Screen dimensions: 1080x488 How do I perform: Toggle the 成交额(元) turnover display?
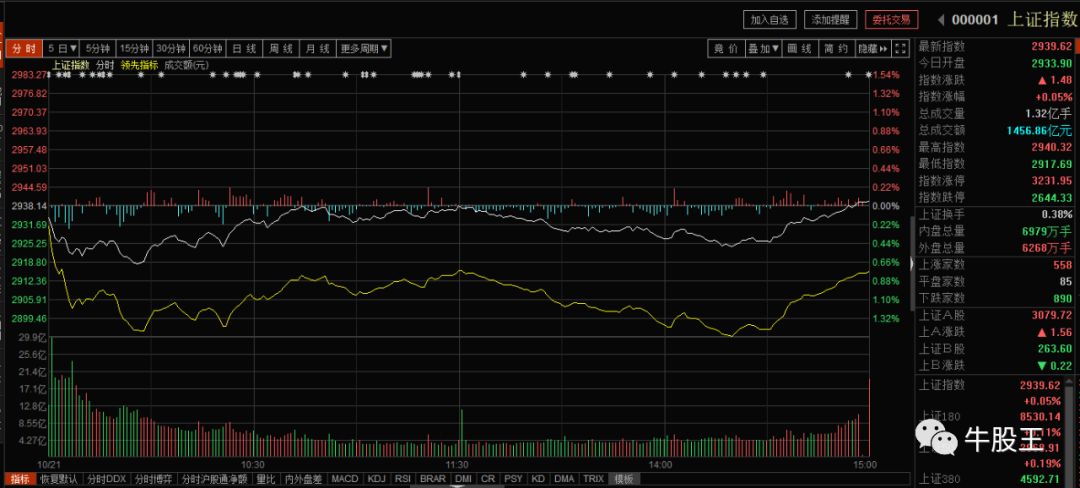point(185,65)
